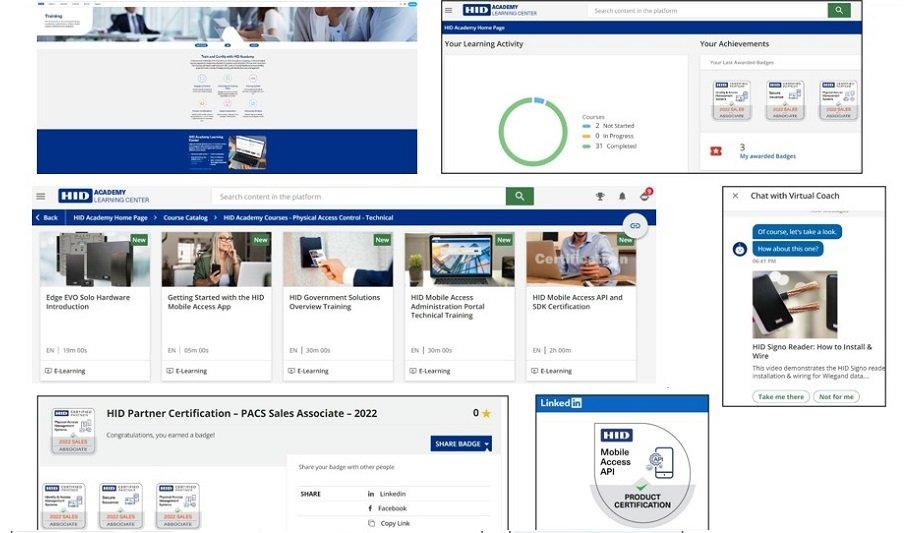The image size is (920, 533).
Task: Click the green search button in the course catalog
Action: pyautogui.click(x=519, y=197)
